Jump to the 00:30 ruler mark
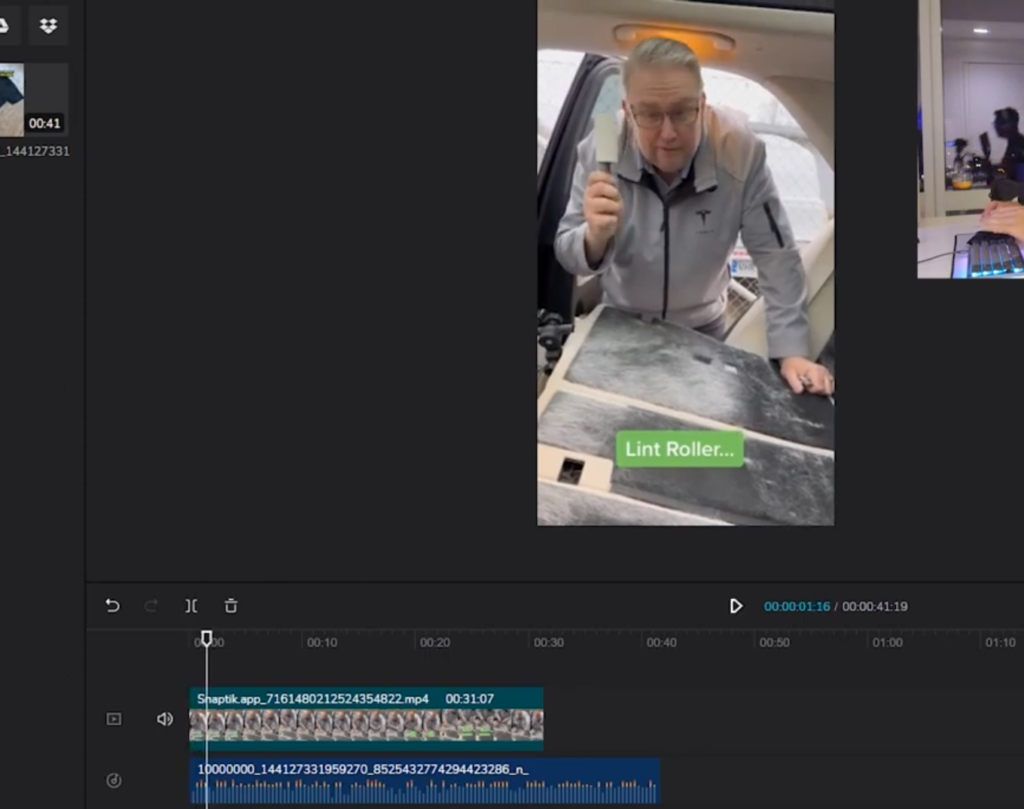The height and width of the screenshot is (809, 1024). point(548,643)
